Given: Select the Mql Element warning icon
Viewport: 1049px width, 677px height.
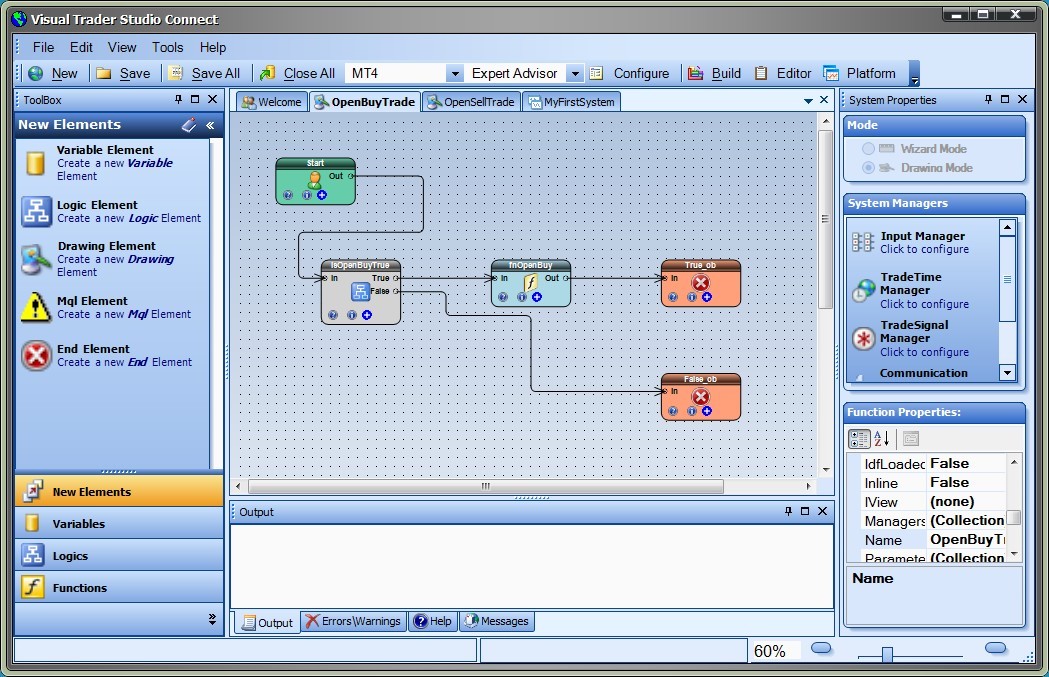Looking at the screenshot, I should [x=36, y=307].
